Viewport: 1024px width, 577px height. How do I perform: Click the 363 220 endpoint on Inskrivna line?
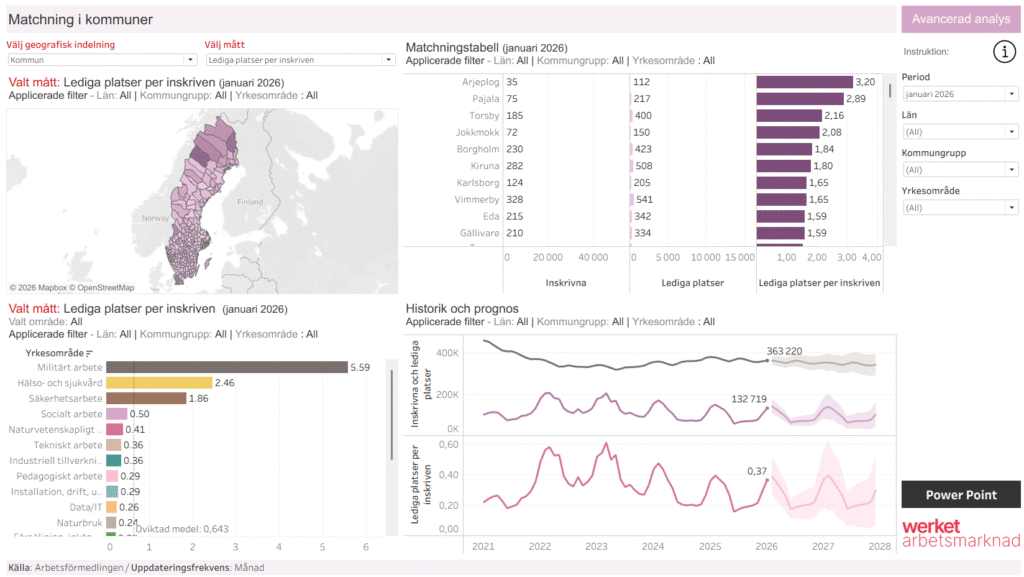click(767, 361)
